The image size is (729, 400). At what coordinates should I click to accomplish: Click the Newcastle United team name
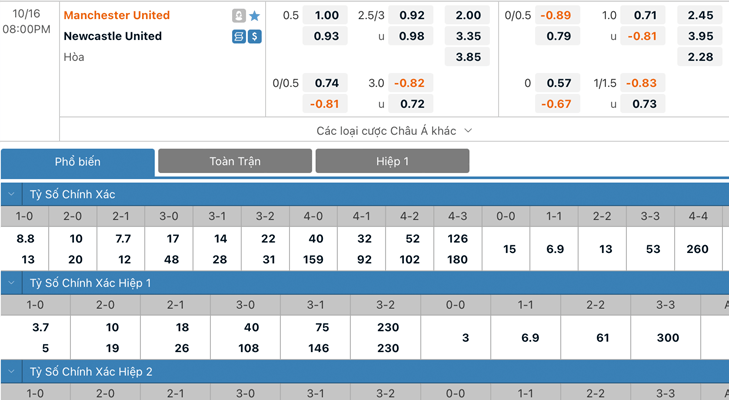click(113, 36)
